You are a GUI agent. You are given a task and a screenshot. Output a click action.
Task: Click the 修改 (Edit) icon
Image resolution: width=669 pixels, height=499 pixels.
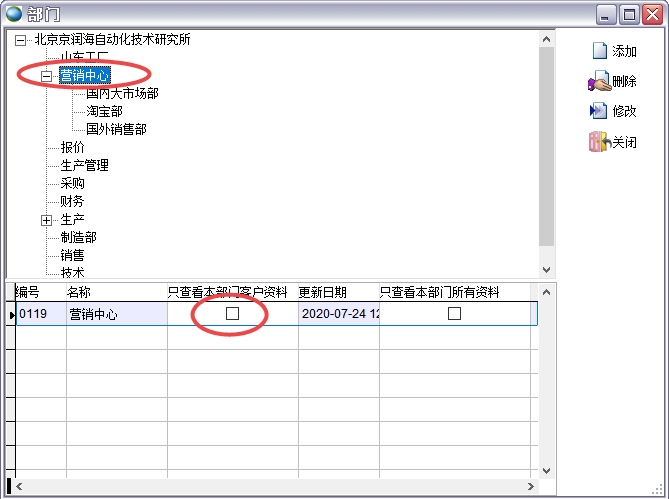point(599,111)
